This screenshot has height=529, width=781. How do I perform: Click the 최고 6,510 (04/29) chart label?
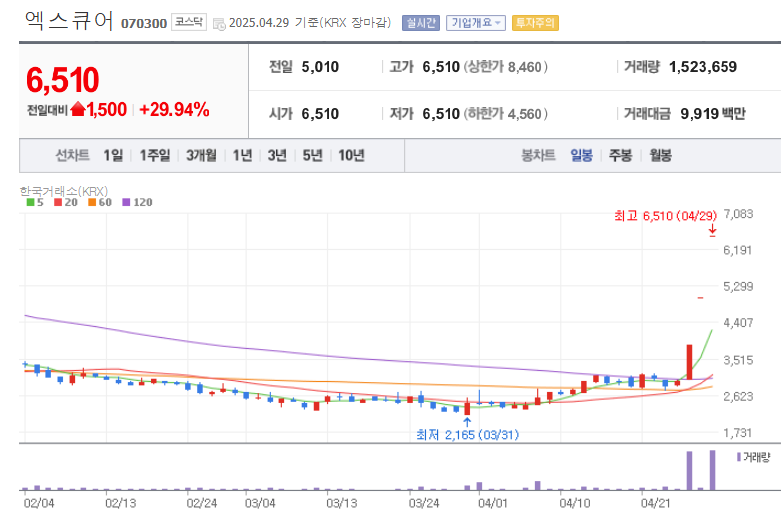(x=665, y=216)
